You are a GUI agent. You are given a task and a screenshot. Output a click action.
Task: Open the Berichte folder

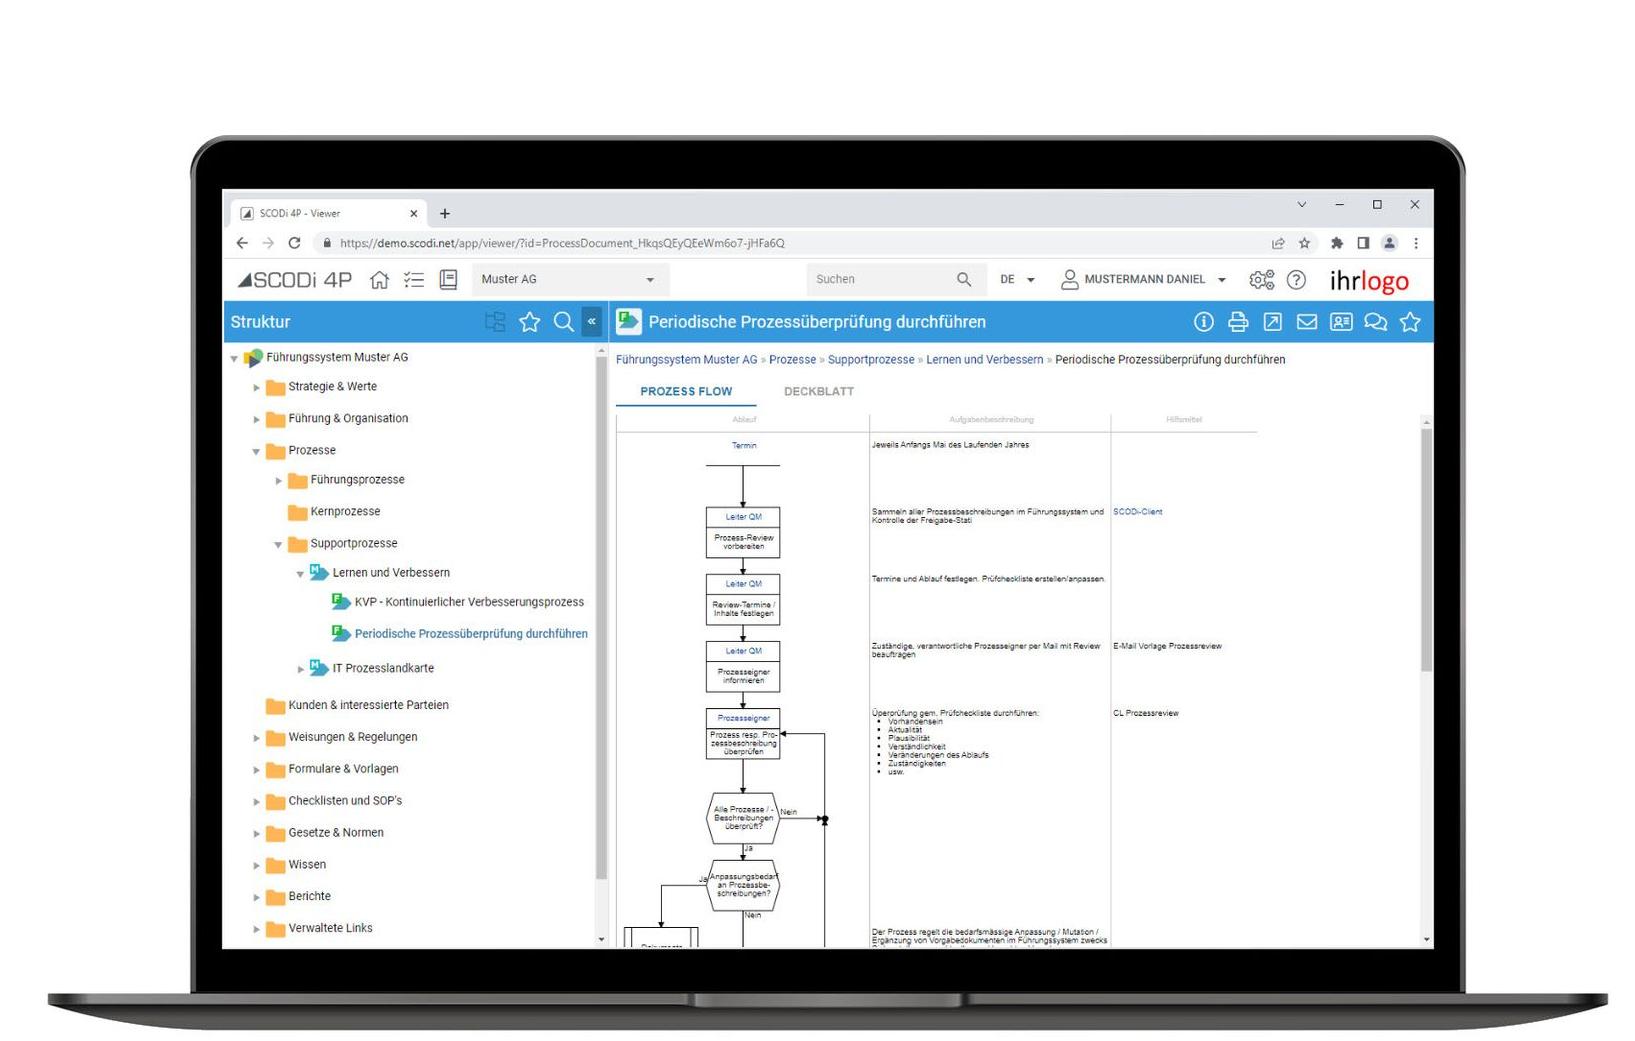coord(309,898)
